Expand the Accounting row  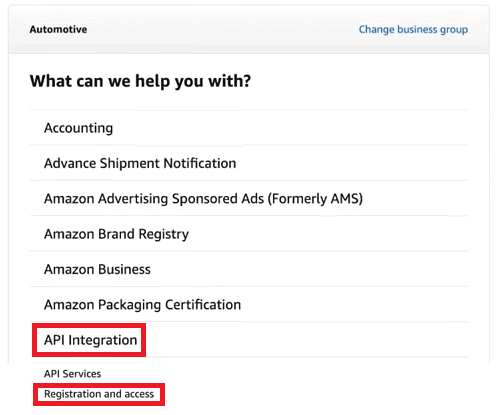[249, 128]
